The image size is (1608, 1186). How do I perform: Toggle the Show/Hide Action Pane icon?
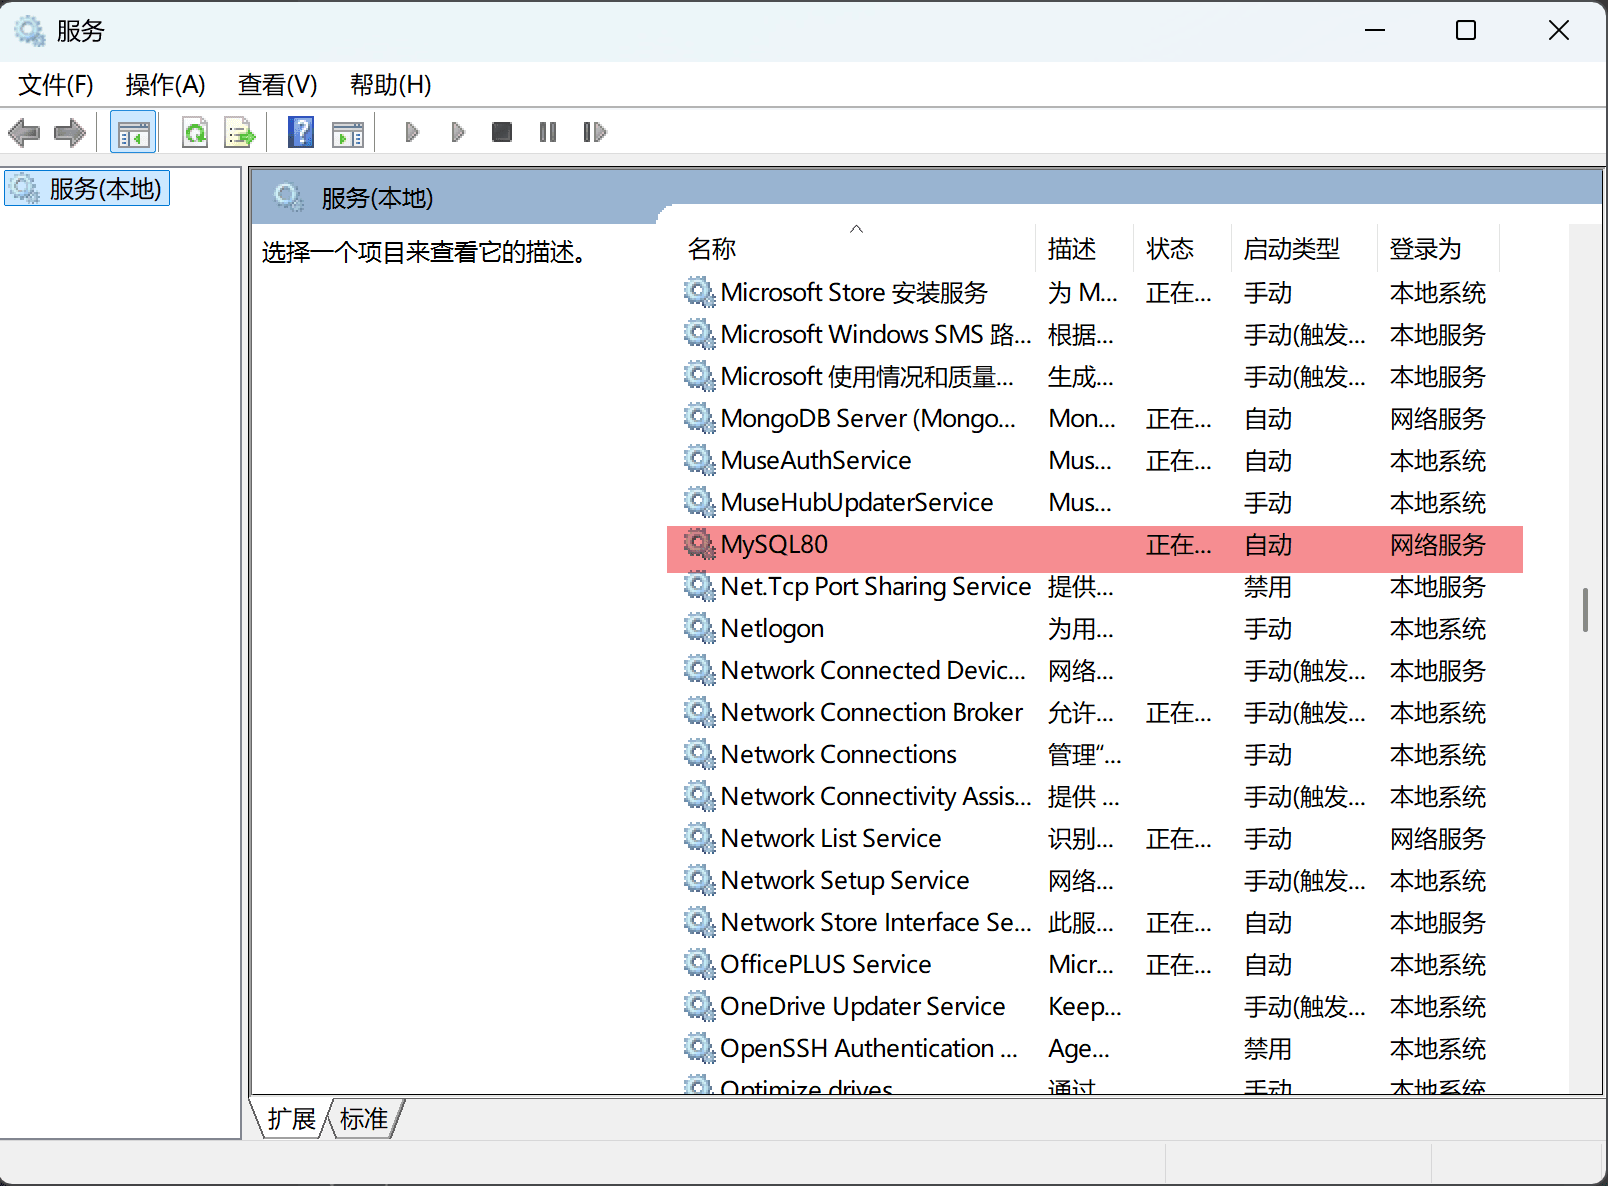[348, 132]
